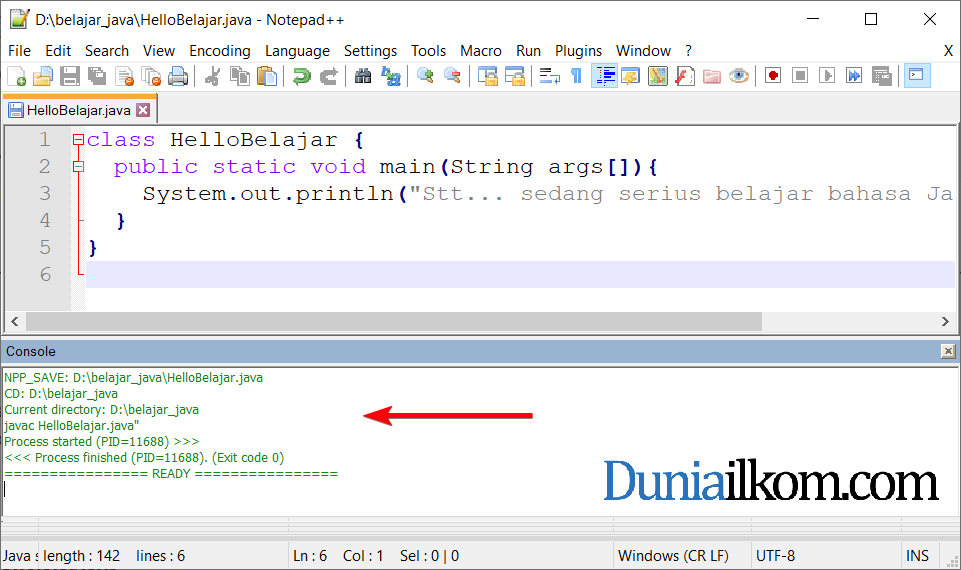Screen dimensions: 961x570
Task: Run the macro multiple times icon
Action: tap(854, 76)
